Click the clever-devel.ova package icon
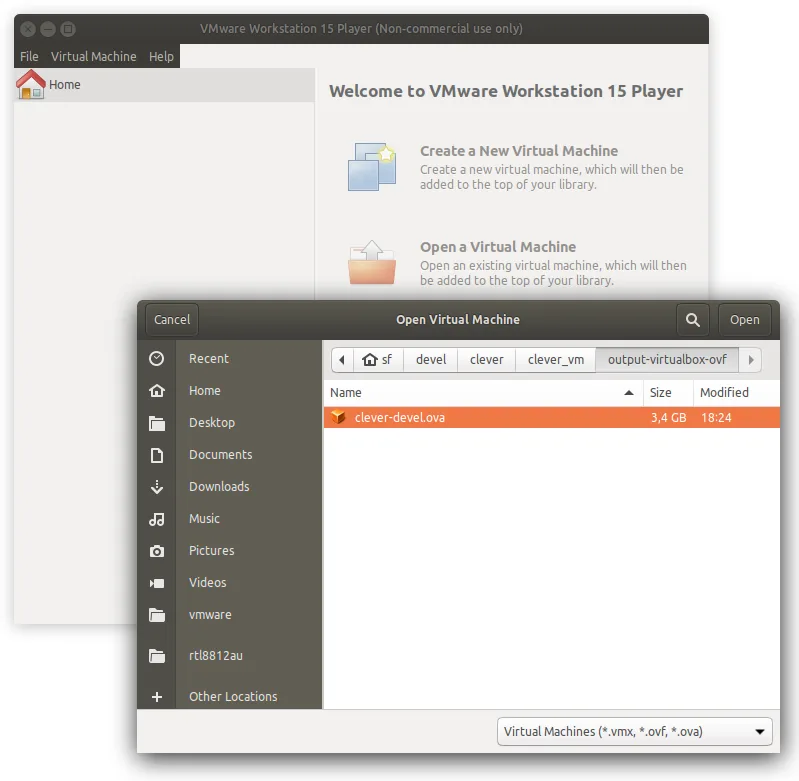Screen dimensions: 799x781 point(338,417)
